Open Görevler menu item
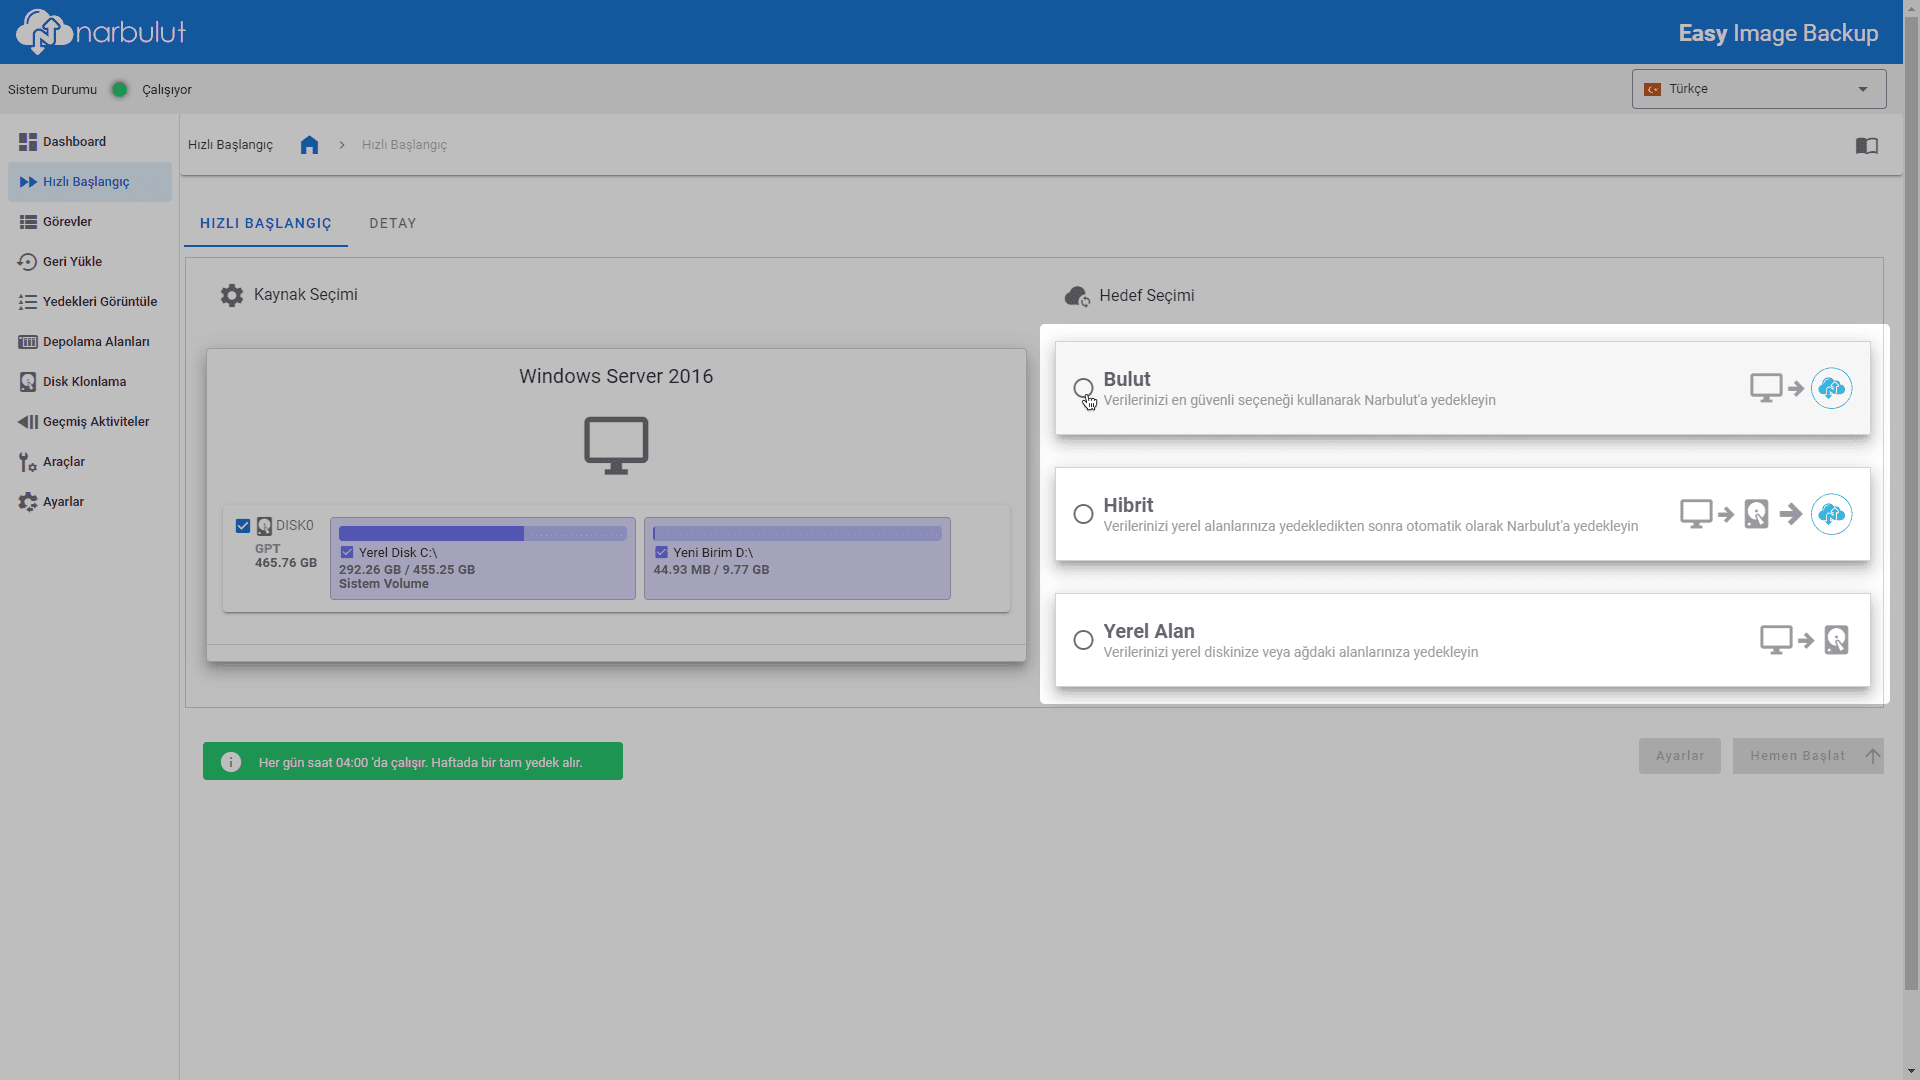1920x1080 pixels. click(x=67, y=222)
